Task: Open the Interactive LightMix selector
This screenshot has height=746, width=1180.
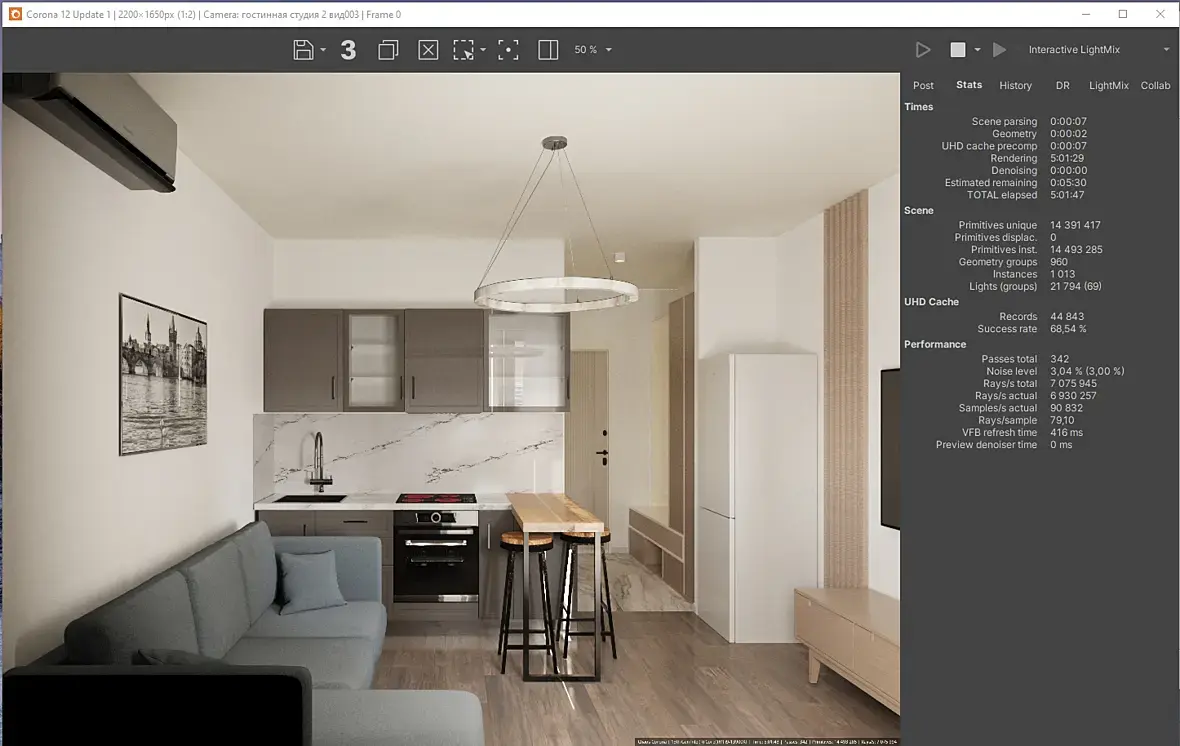Action: pos(1098,50)
